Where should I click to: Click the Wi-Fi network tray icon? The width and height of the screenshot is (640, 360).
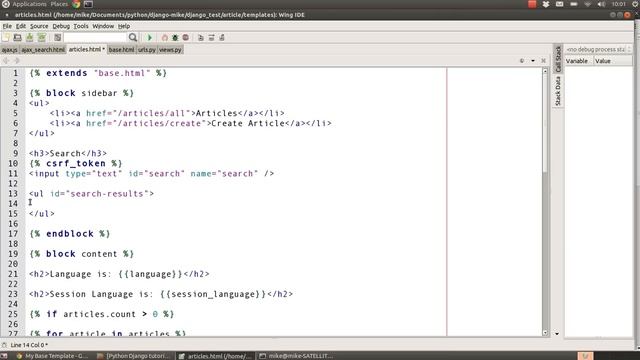click(x=587, y=4)
